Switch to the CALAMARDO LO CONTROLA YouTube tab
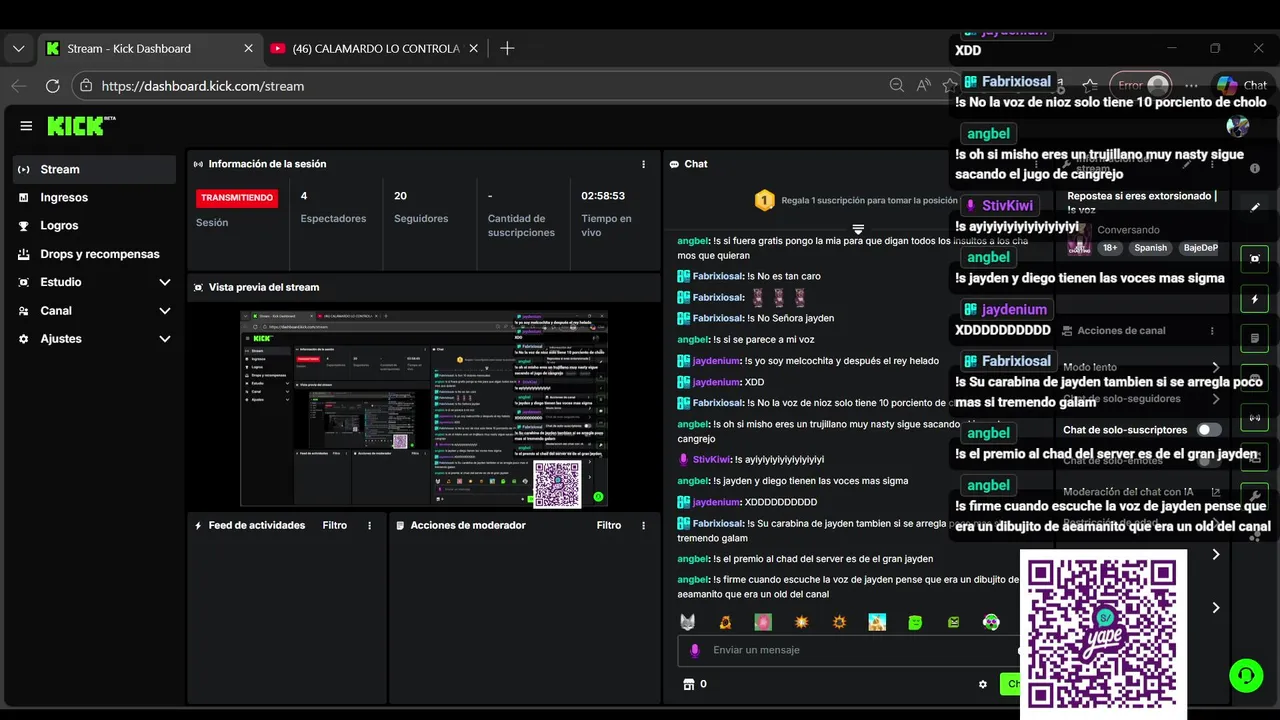 click(x=377, y=48)
